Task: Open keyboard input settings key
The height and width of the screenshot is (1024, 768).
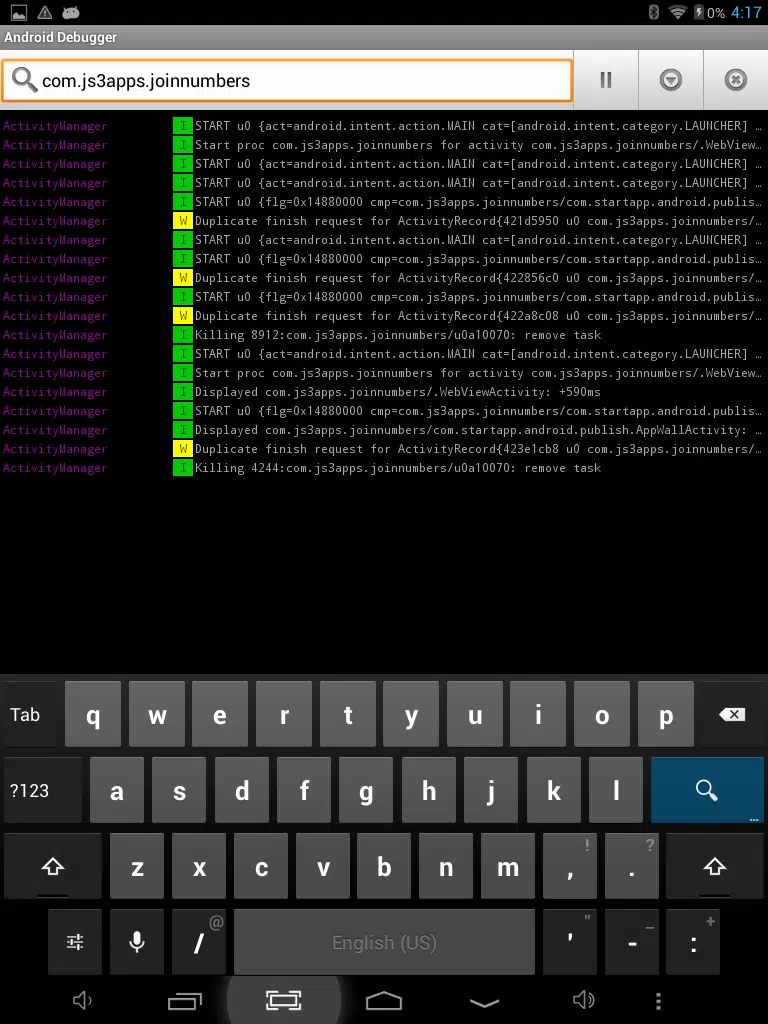Action: coord(75,942)
